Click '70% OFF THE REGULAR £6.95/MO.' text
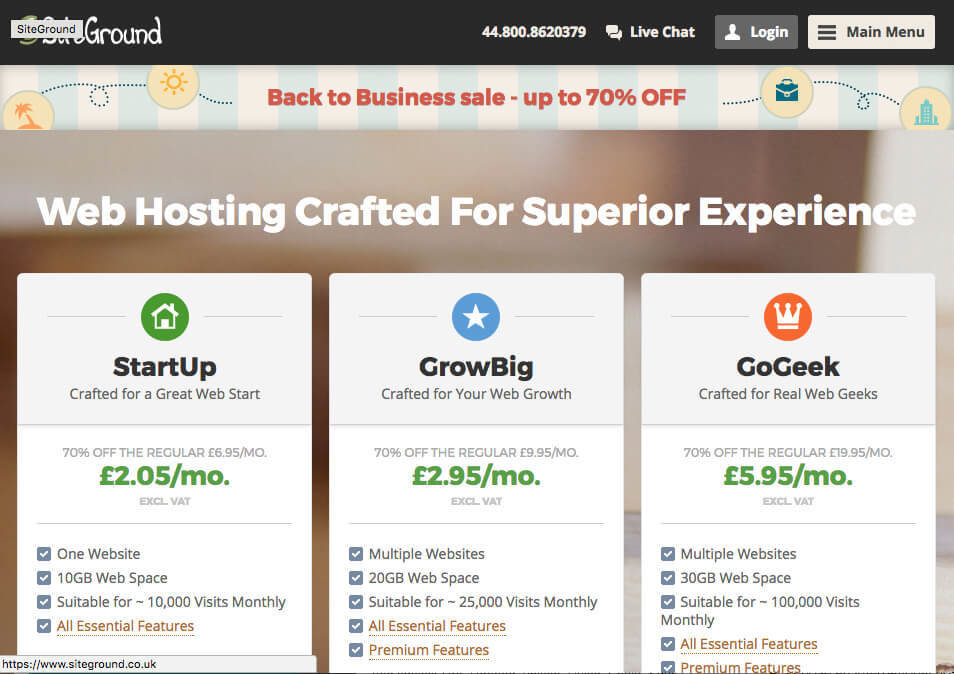 165,453
